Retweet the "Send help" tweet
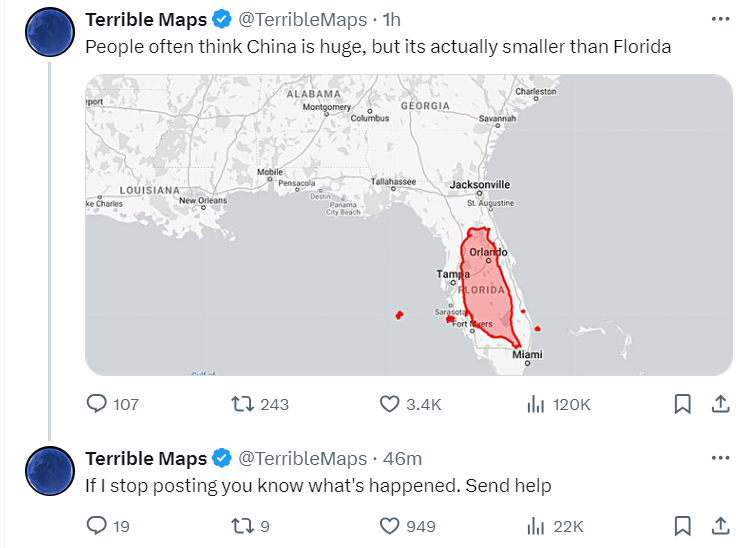The image size is (753, 548). pyautogui.click(x=241, y=525)
